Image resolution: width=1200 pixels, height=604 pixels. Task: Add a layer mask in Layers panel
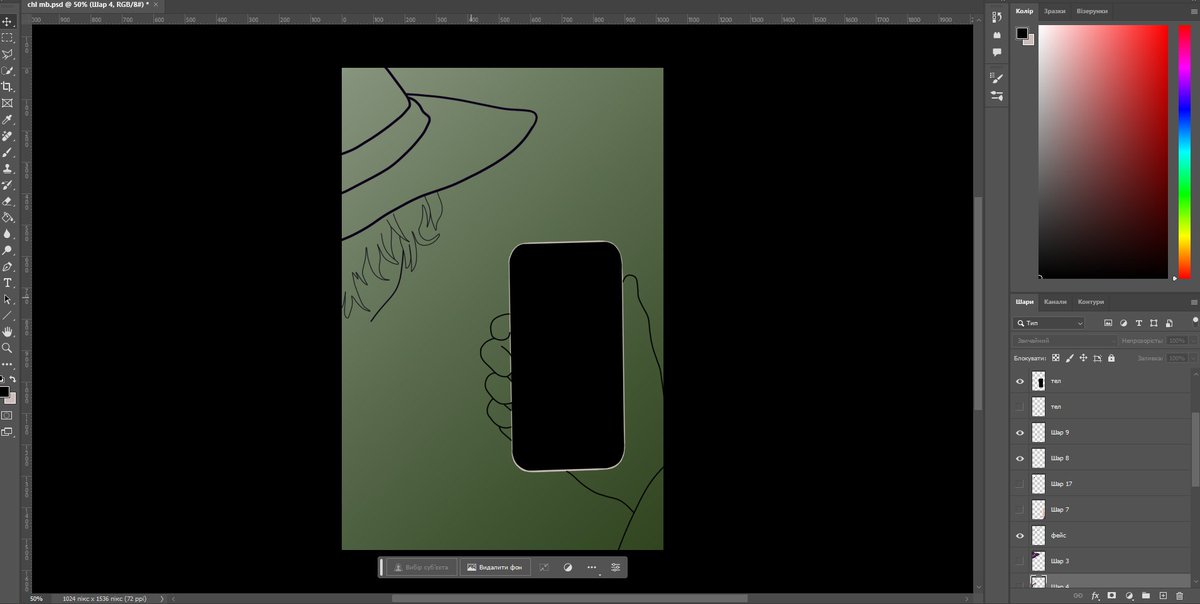tap(1112, 596)
